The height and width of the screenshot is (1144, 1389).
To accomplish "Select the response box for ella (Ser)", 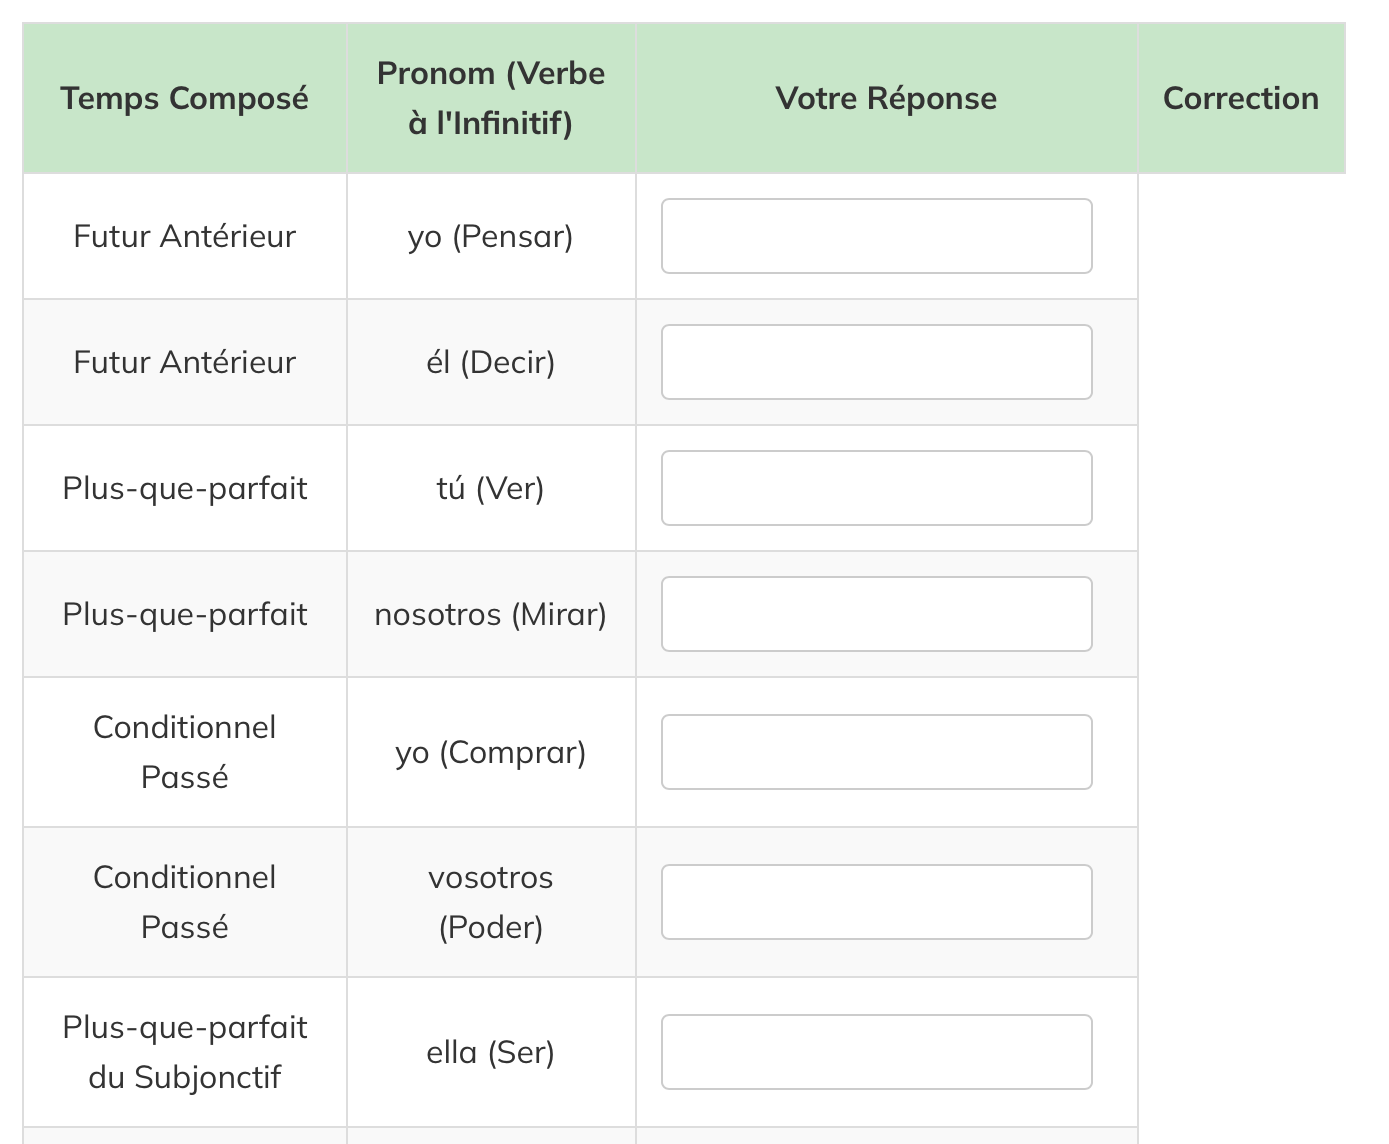I will pyautogui.click(x=876, y=1052).
